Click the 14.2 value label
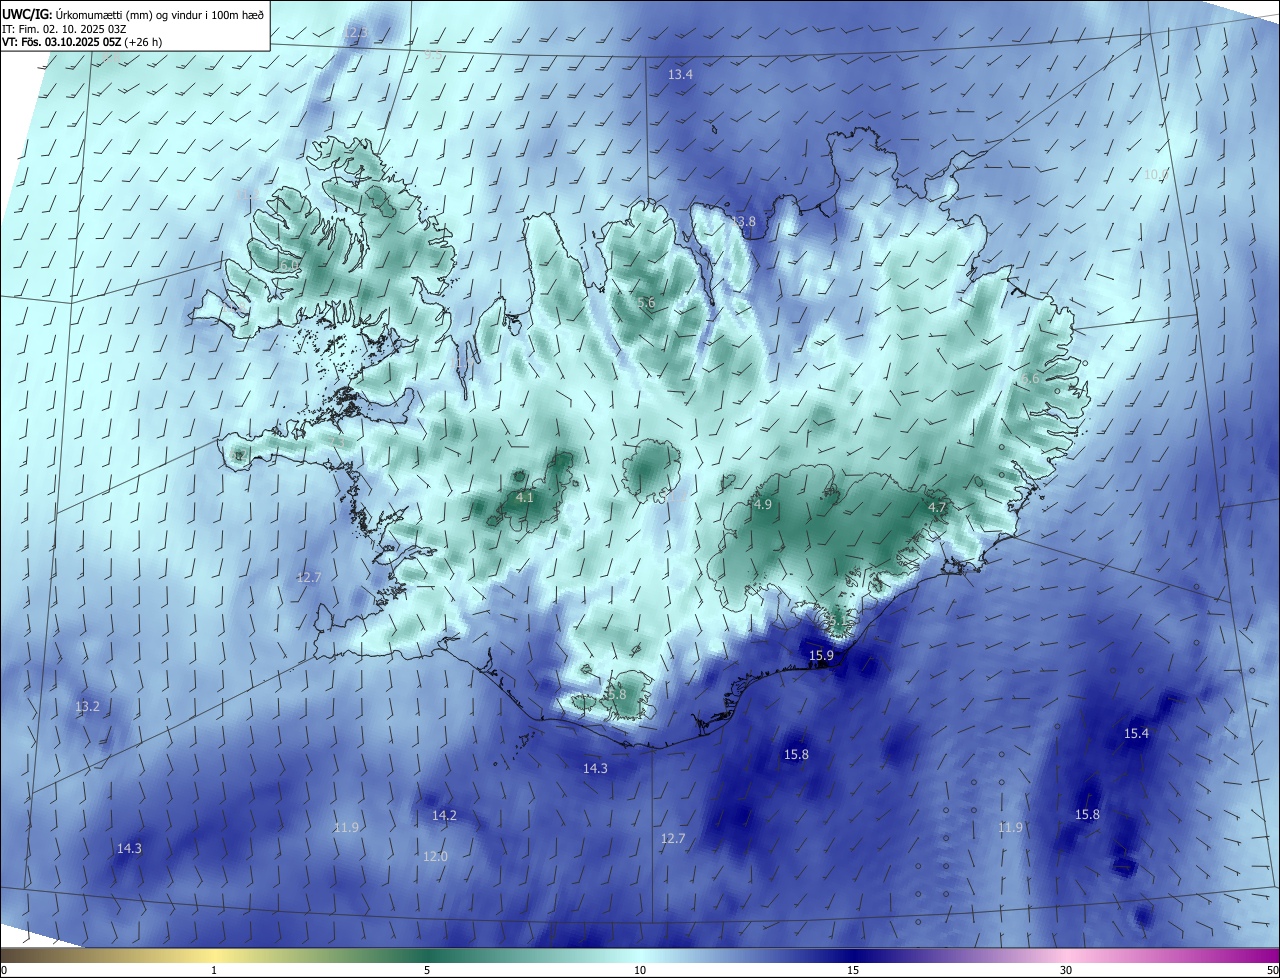 tap(444, 816)
